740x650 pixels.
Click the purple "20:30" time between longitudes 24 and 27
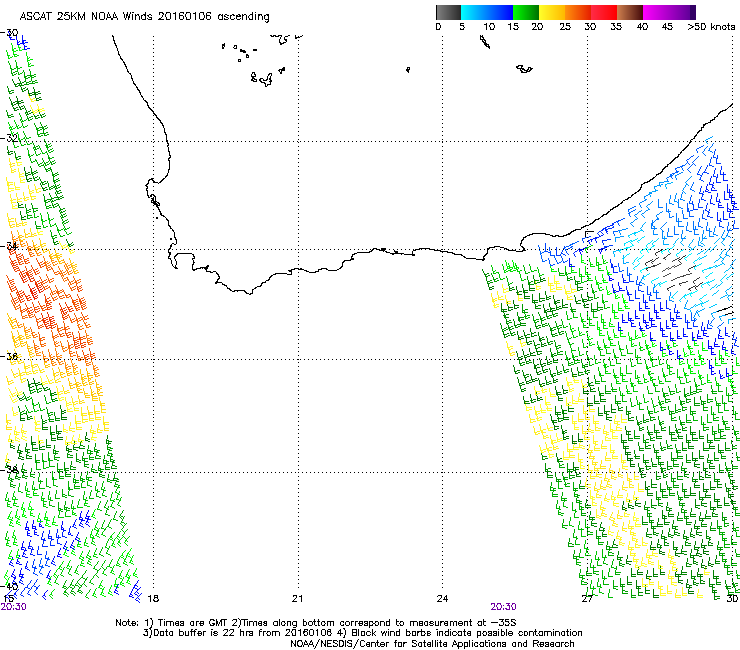503,607
